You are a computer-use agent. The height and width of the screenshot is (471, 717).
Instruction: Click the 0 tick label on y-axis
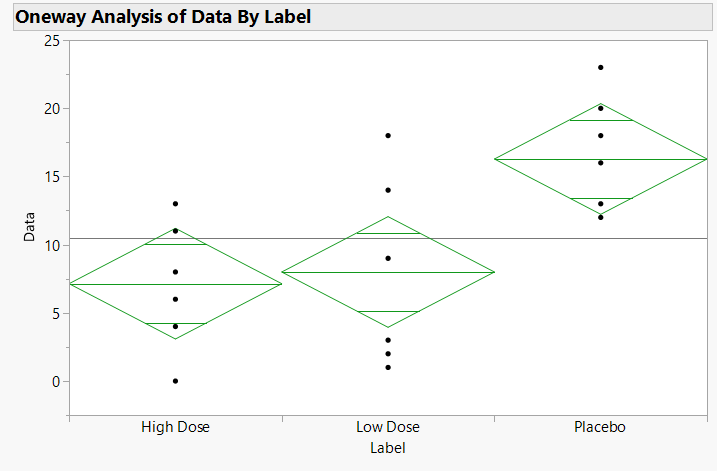pyautogui.click(x=56, y=381)
